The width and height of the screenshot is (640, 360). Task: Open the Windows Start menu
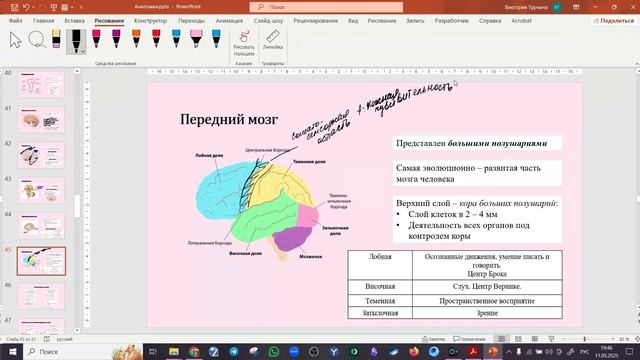coord(12,351)
